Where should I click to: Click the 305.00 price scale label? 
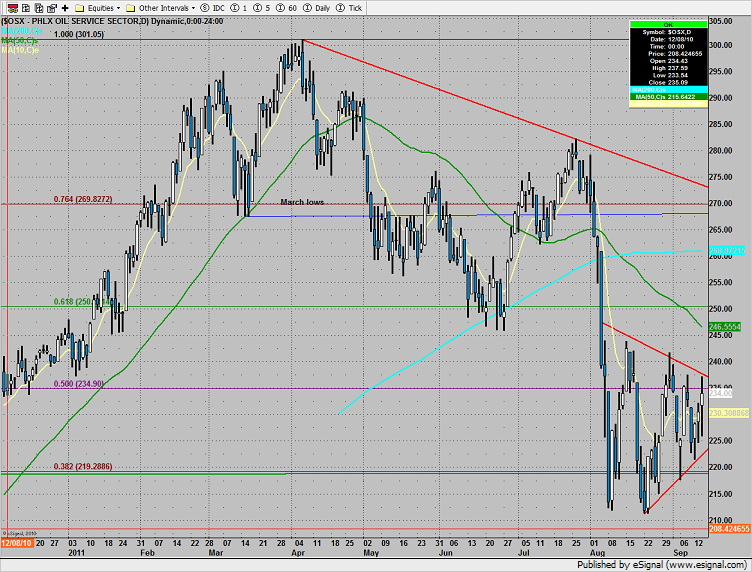pos(721,21)
